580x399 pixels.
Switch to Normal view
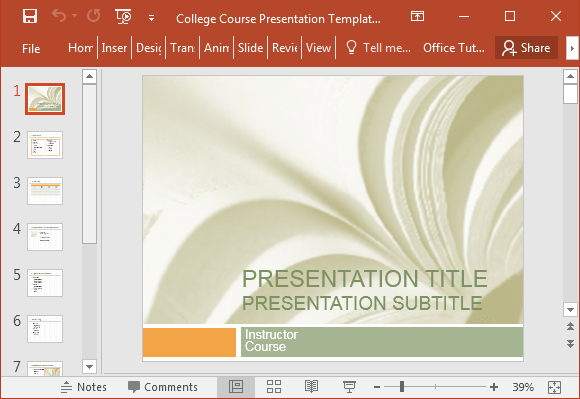236,387
